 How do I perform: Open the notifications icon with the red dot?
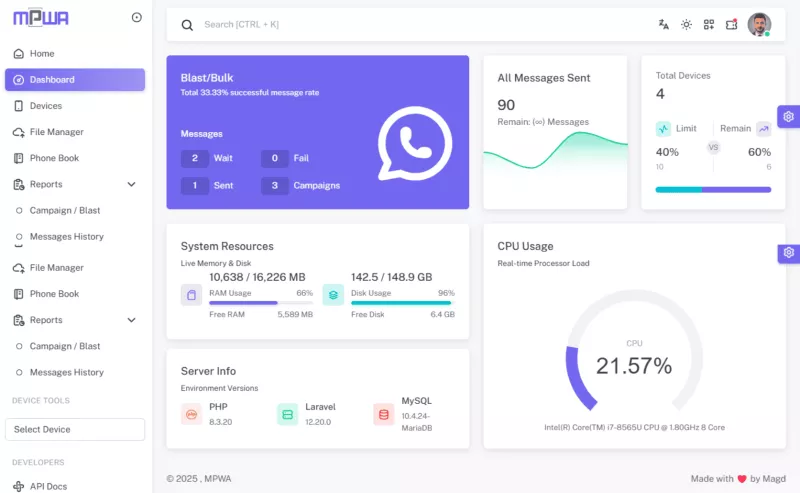[731, 25]
